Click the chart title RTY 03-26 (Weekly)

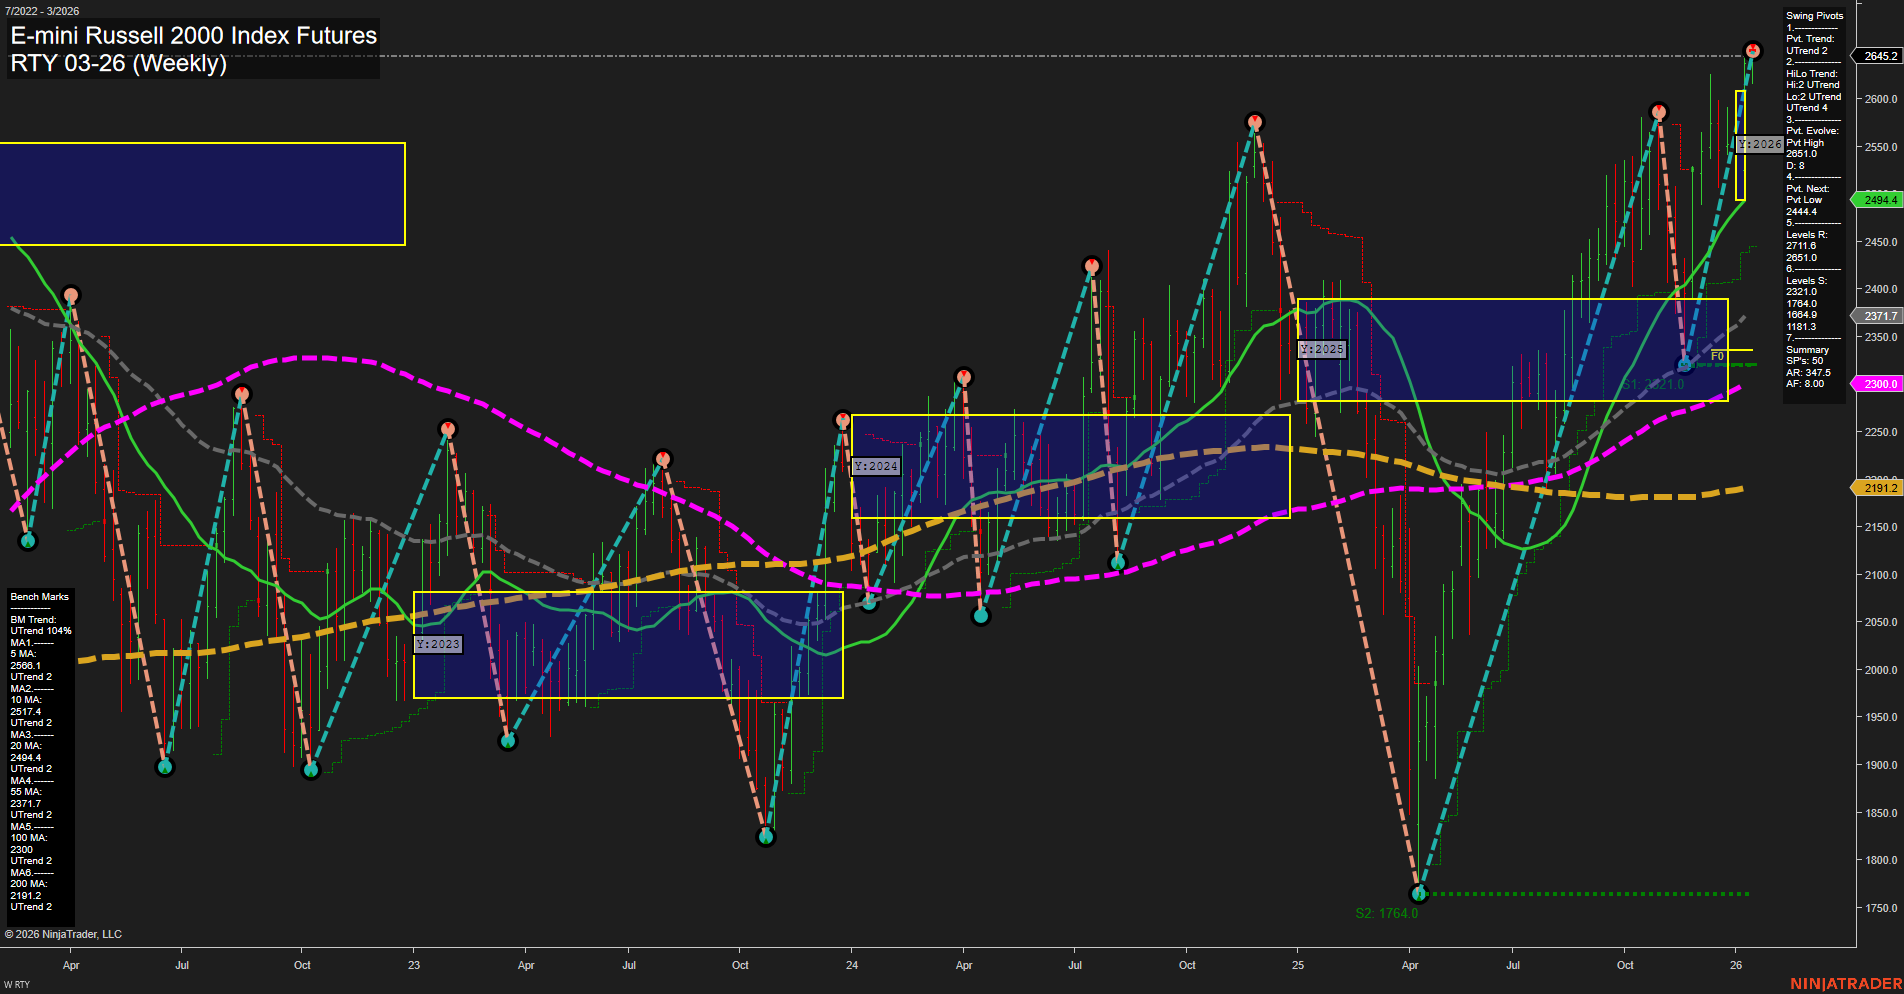(118, 62)
